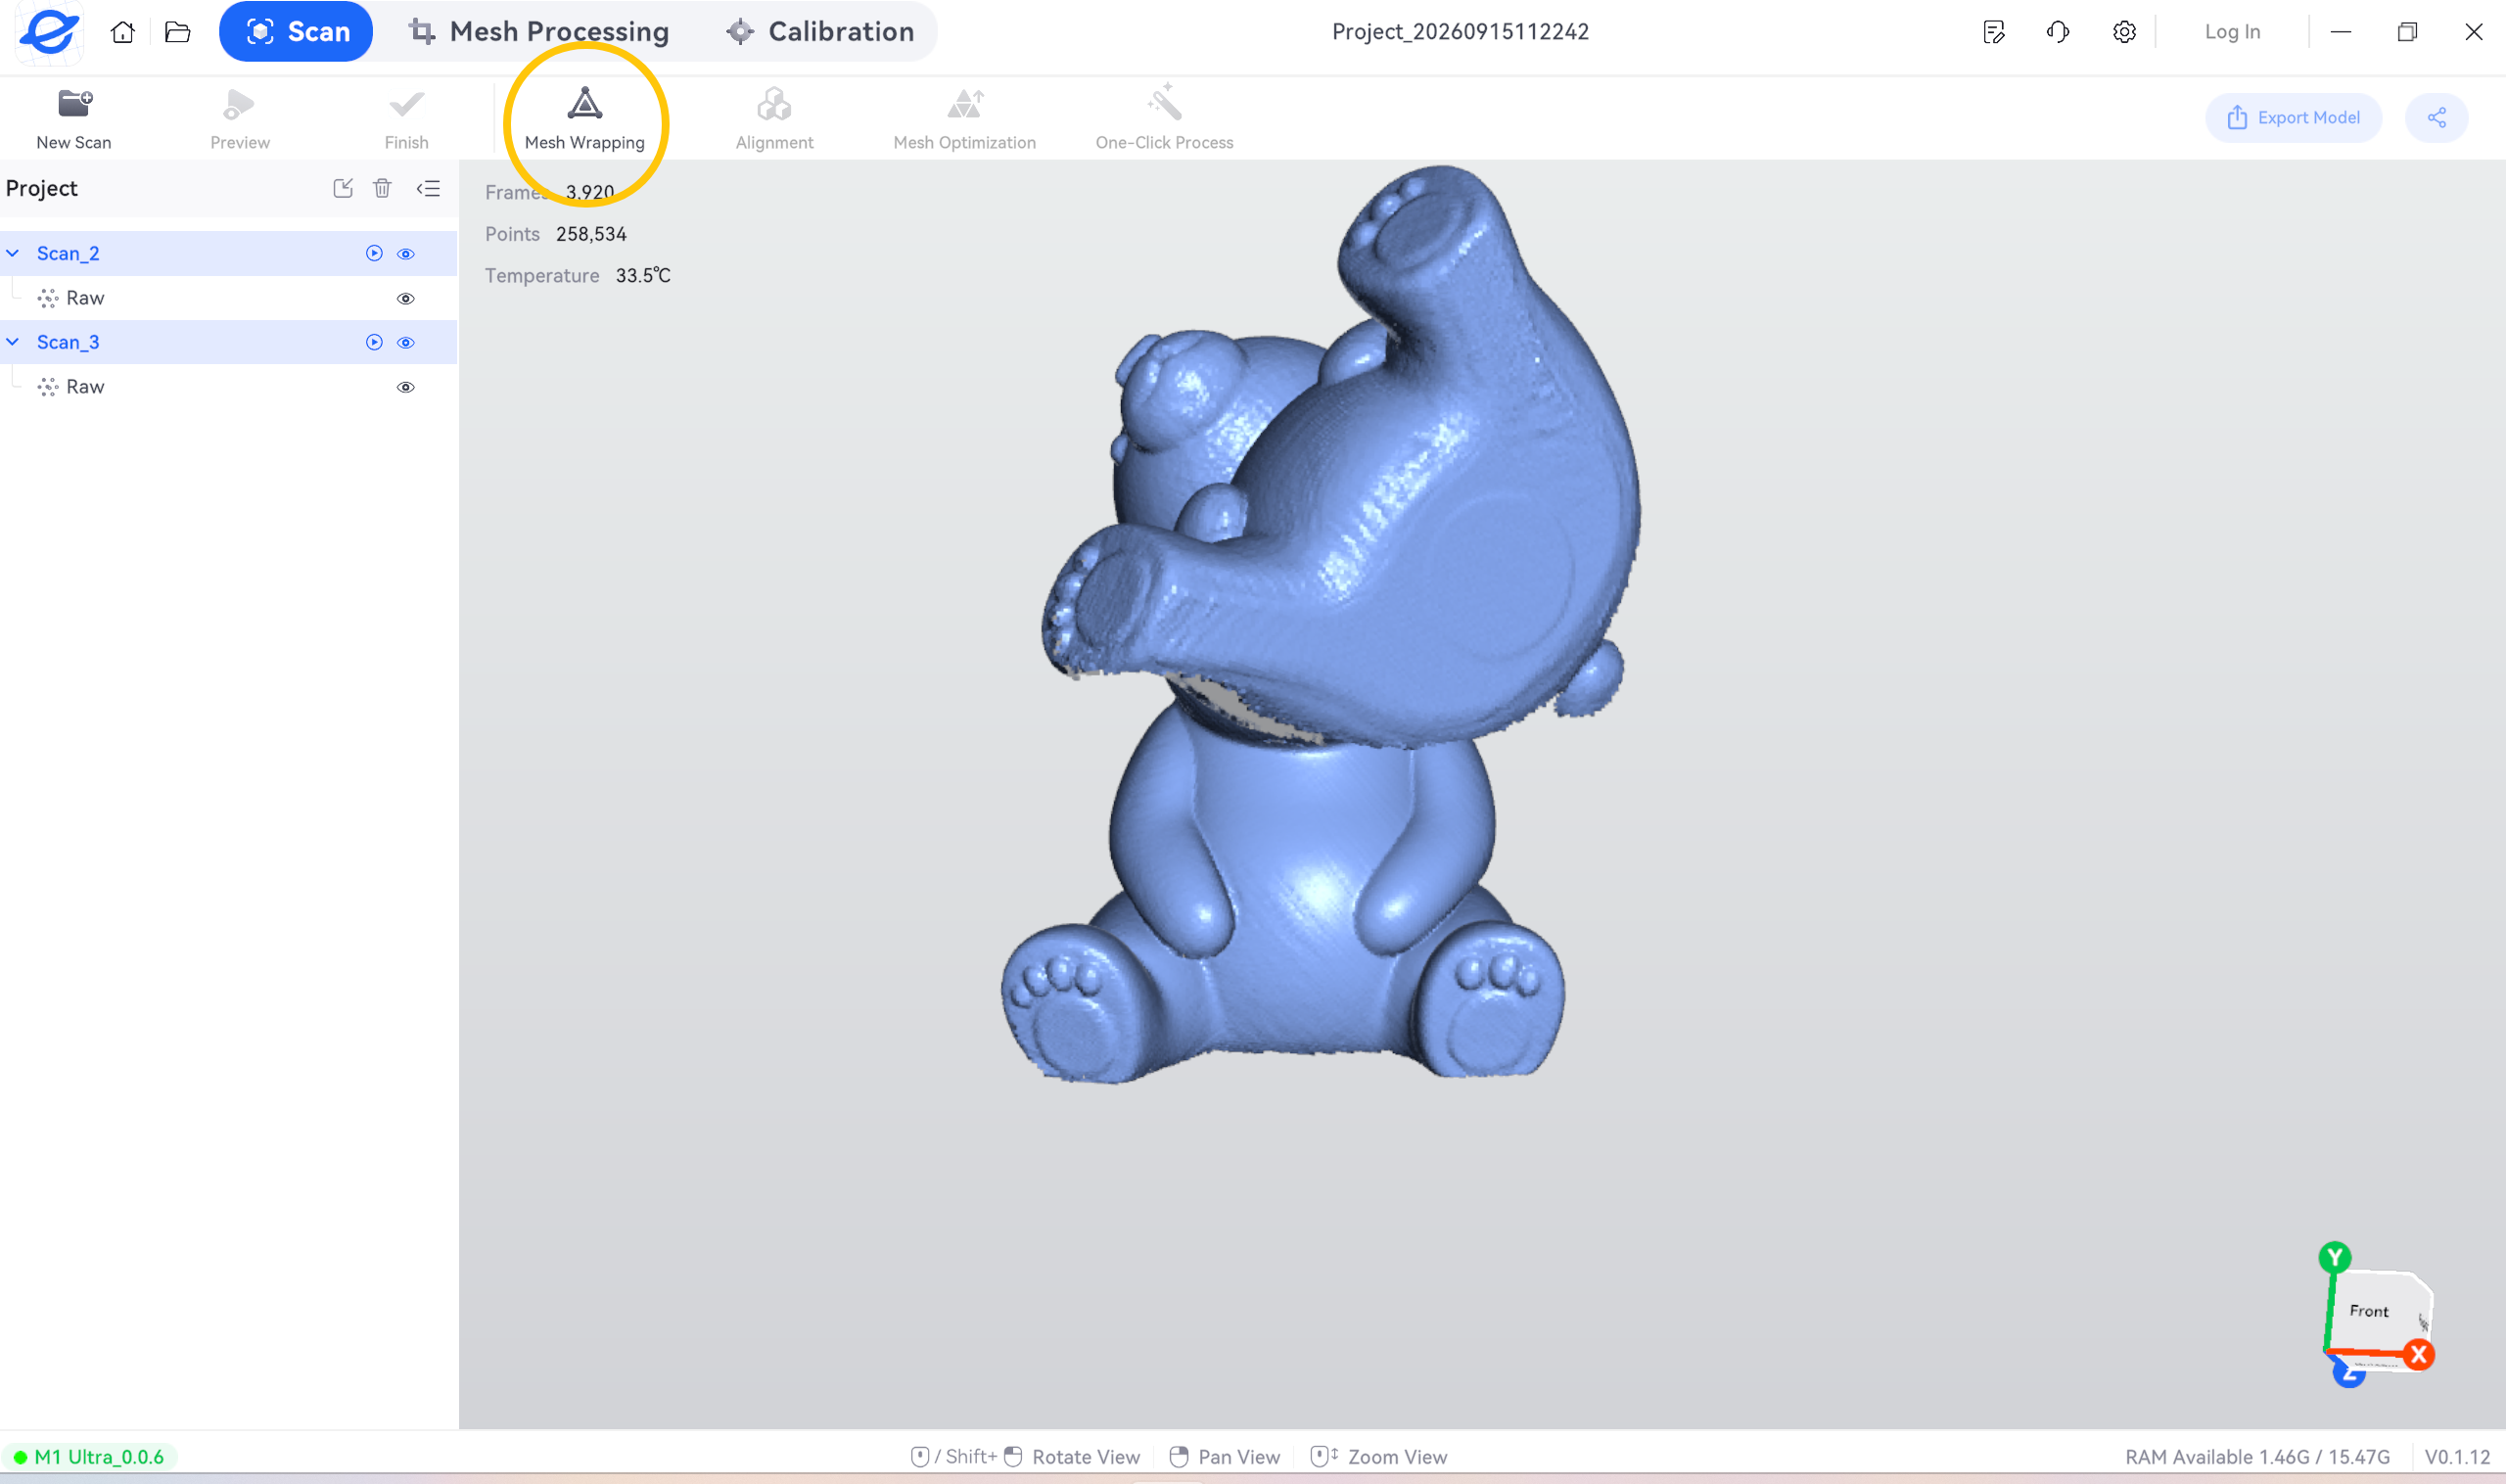Screen dimensions: 2506x1484
Task: Go to the Home screen icon
Action: click(x=123, y=32)
